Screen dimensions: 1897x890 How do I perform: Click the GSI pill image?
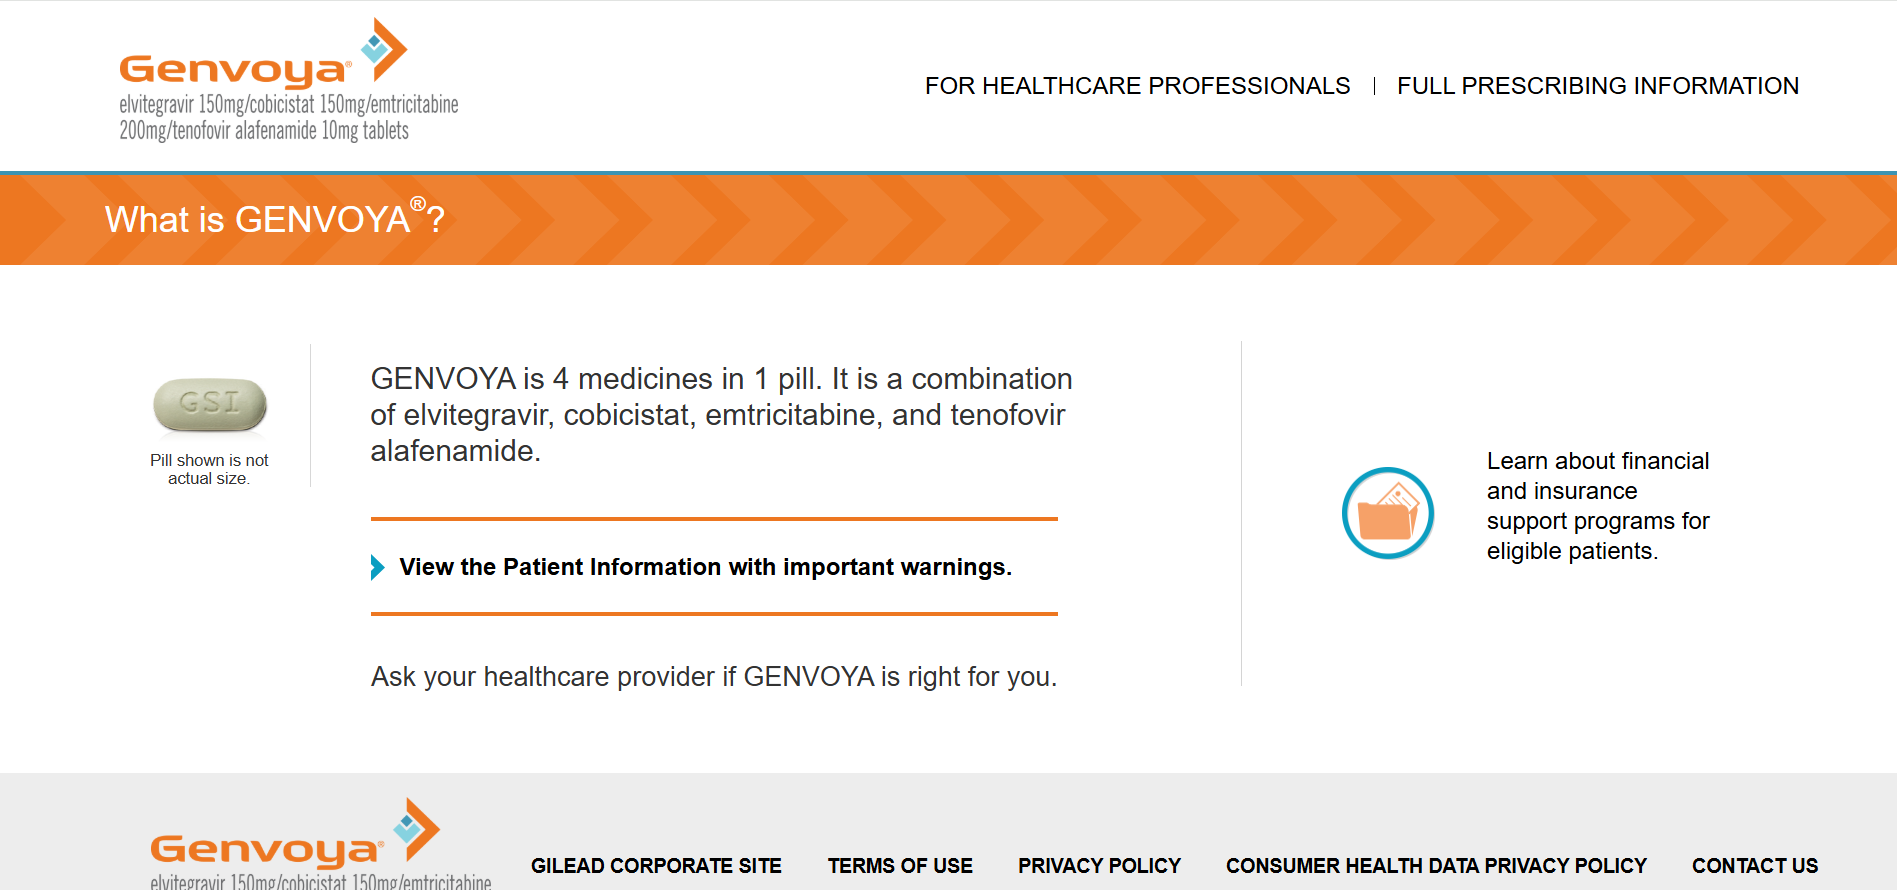[210, 405]
